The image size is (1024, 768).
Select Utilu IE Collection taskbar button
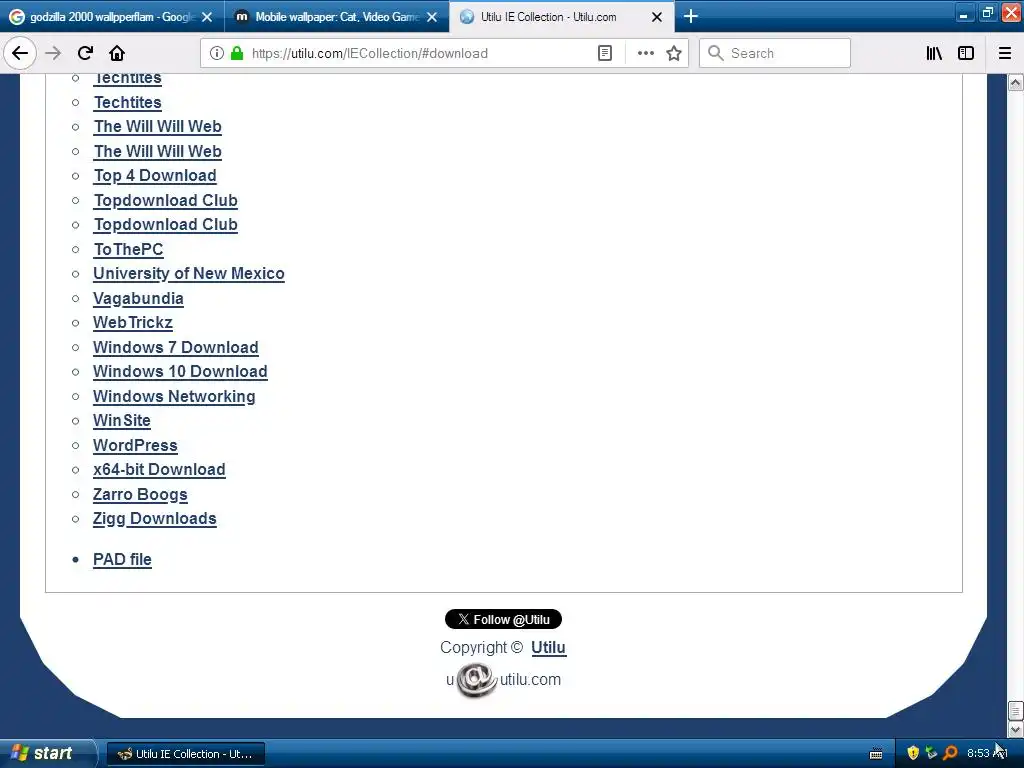click(x=185, y=754)
